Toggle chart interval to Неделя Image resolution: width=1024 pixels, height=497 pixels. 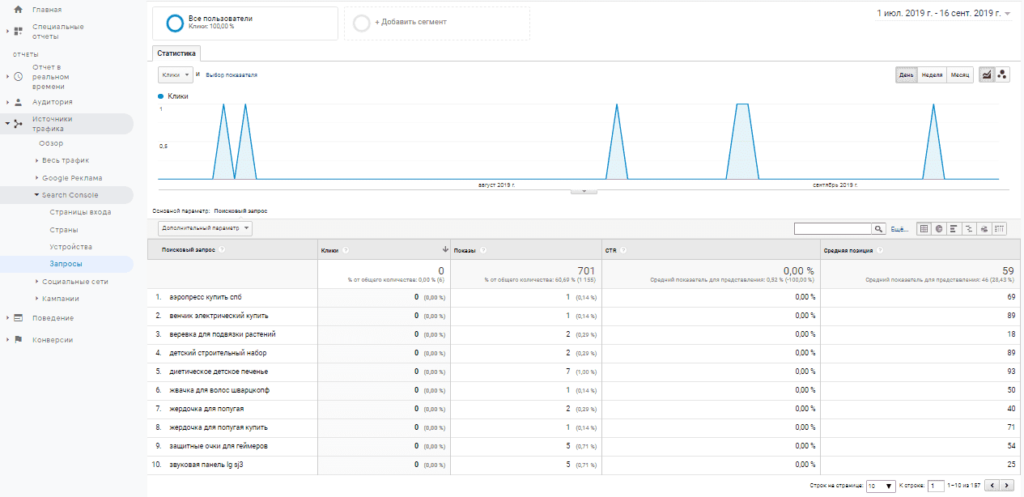click(x=932, y=75)
